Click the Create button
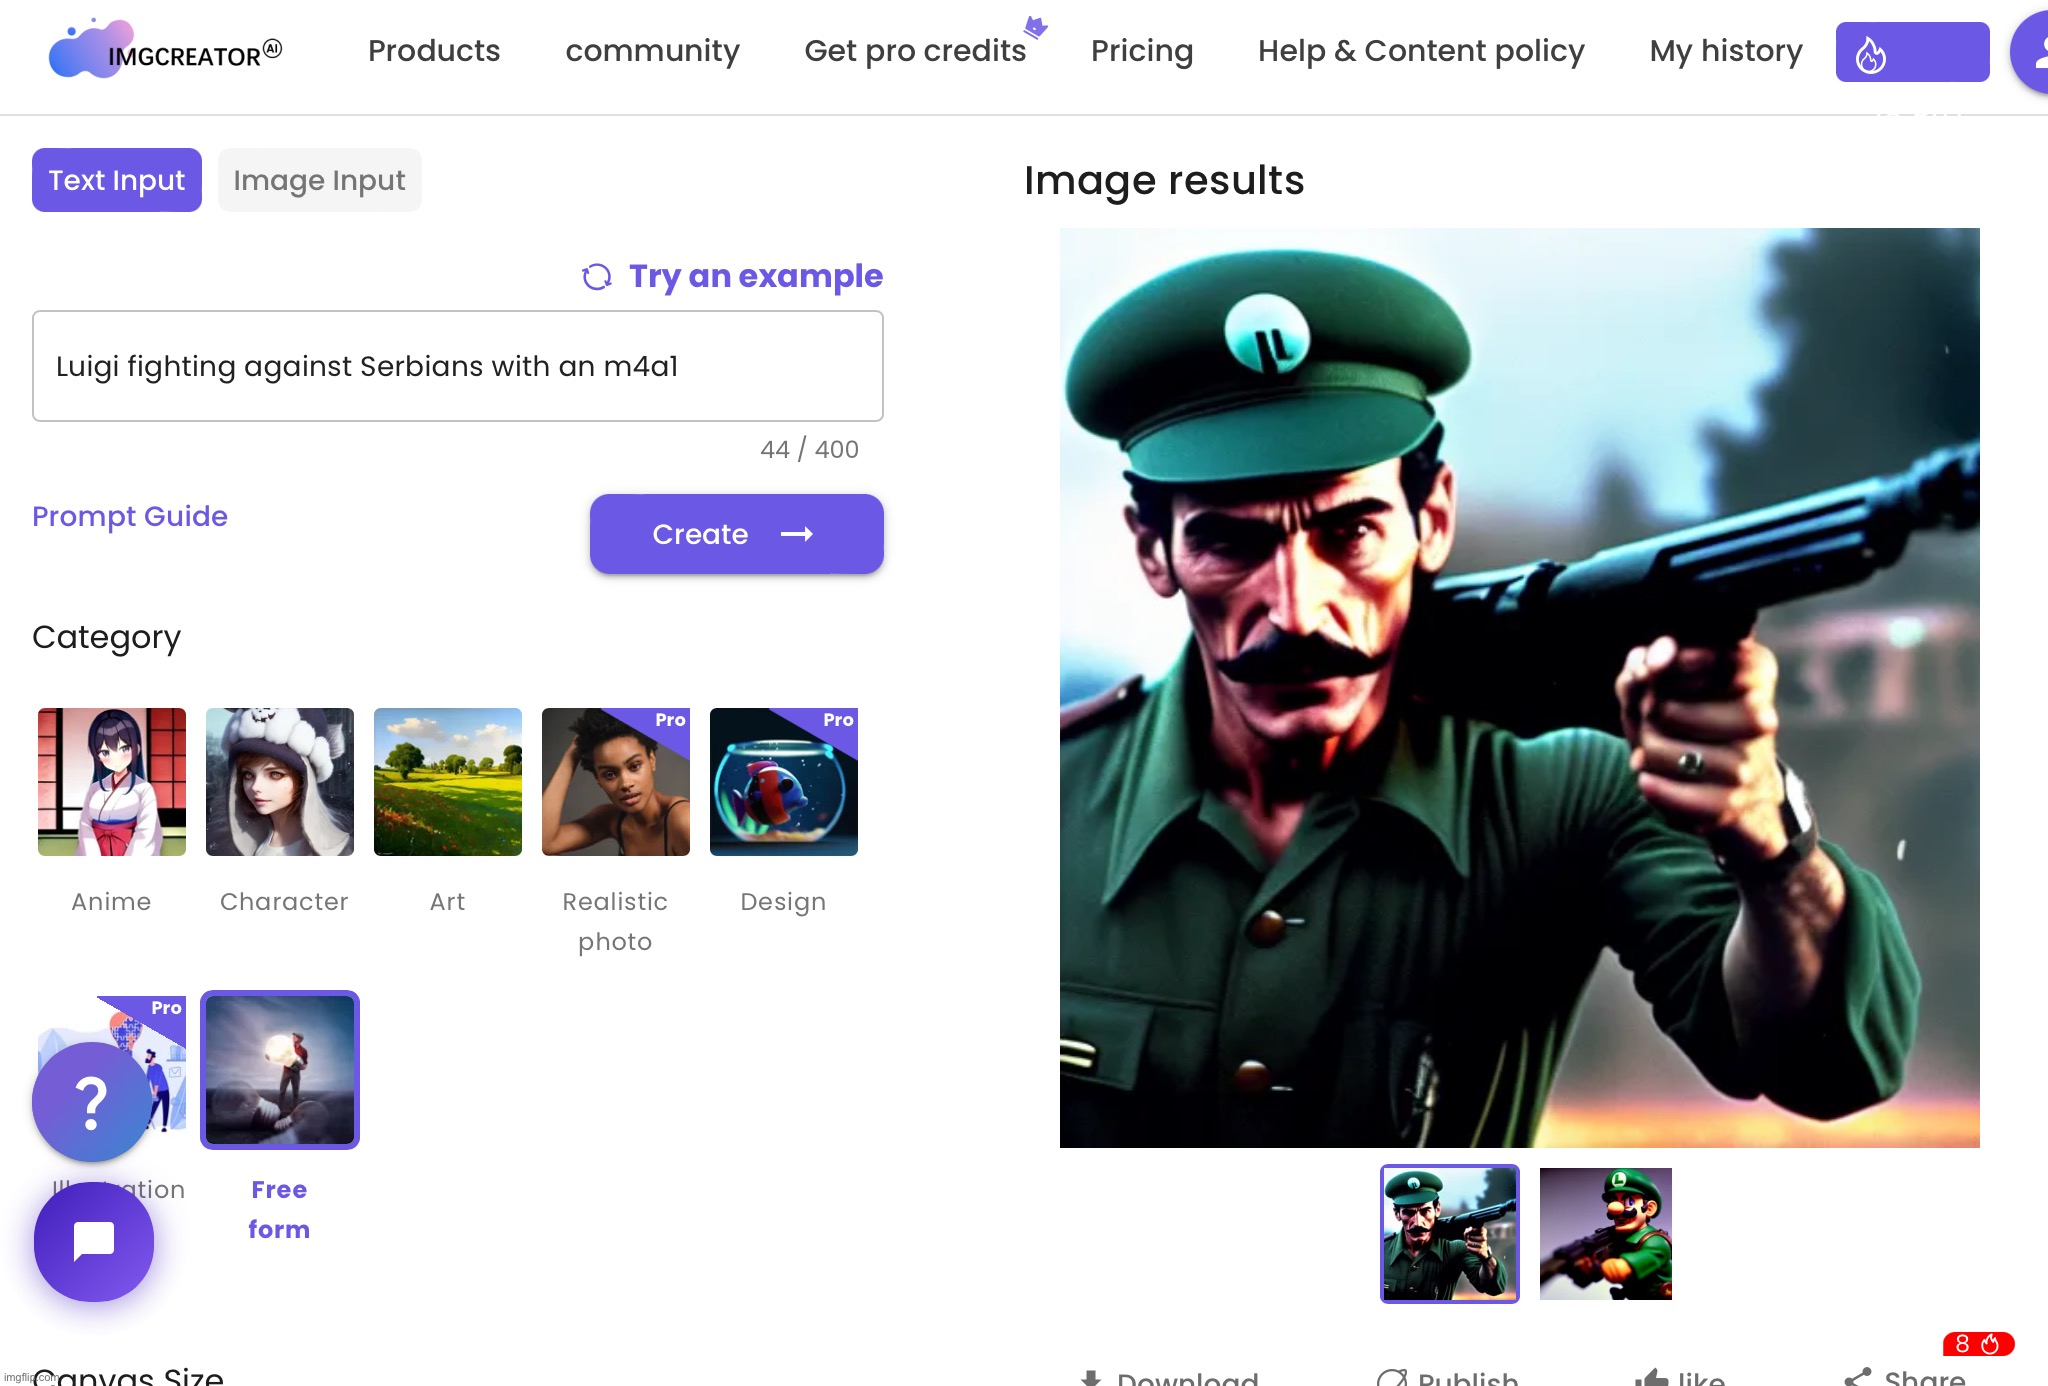 737,534
